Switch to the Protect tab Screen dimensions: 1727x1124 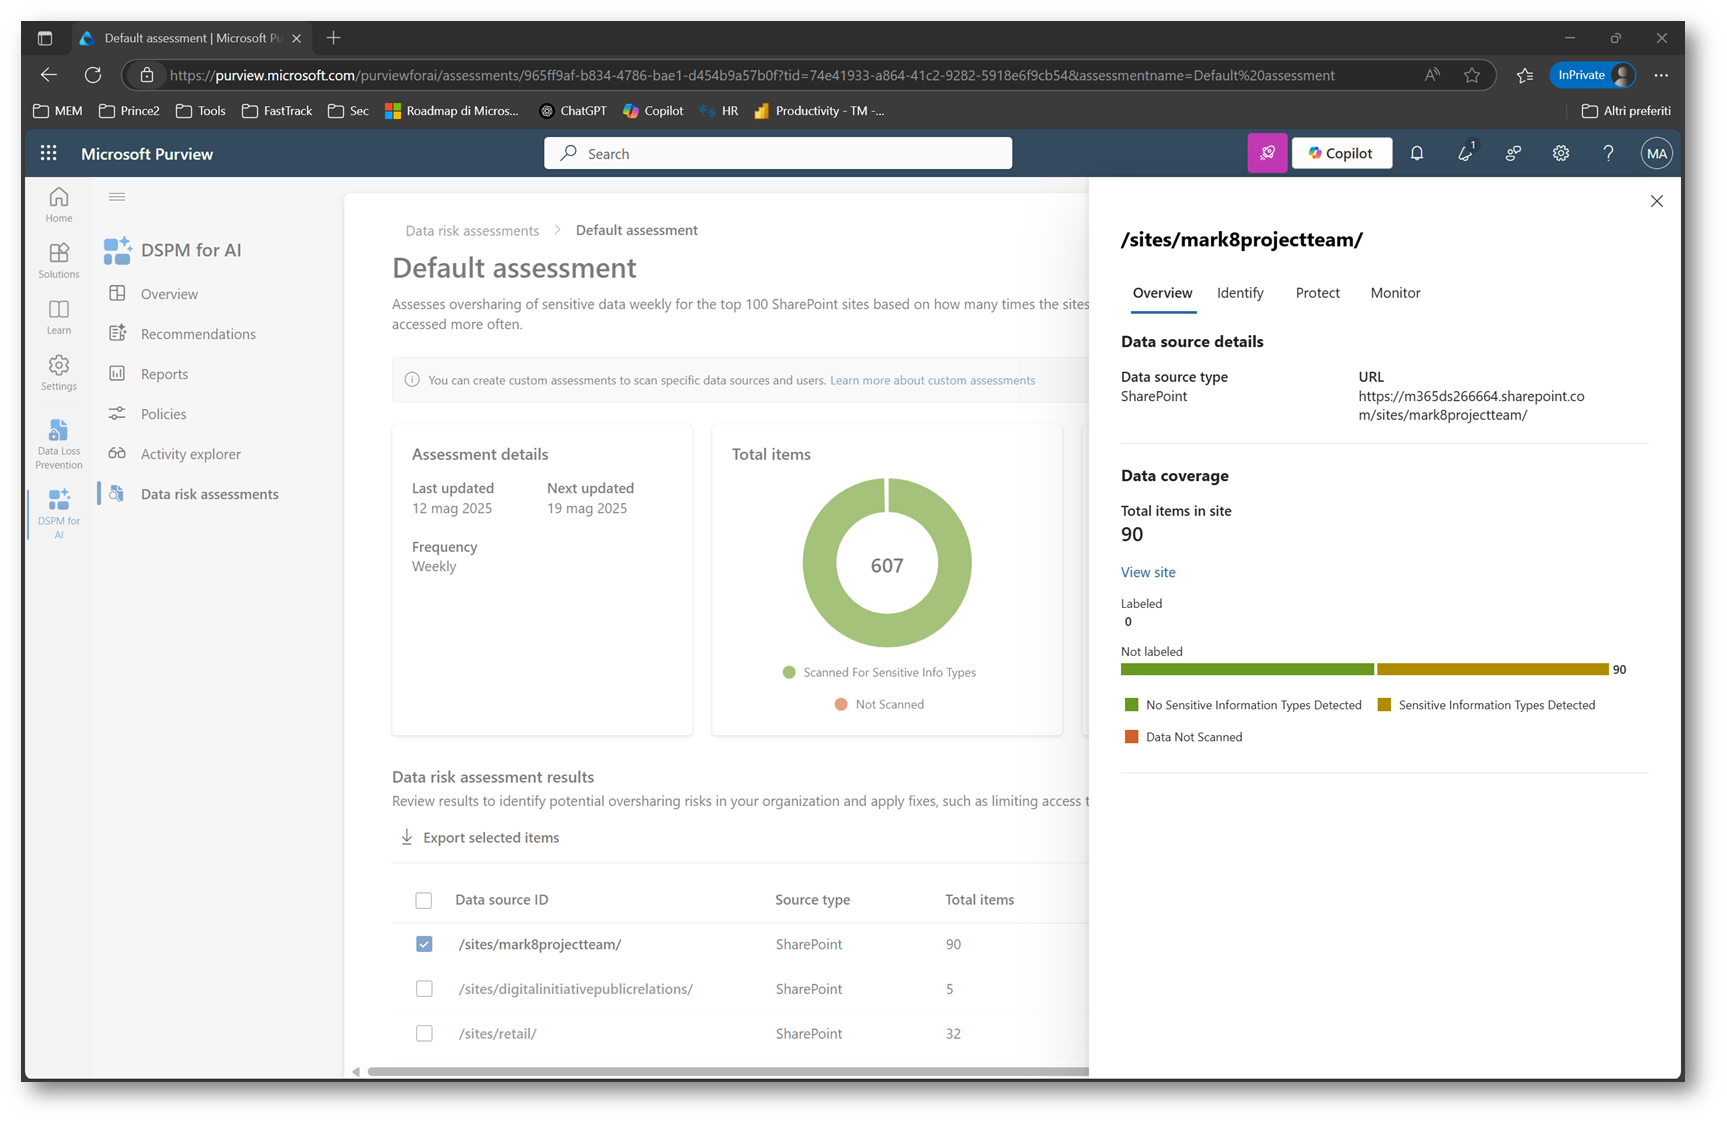1317,293
